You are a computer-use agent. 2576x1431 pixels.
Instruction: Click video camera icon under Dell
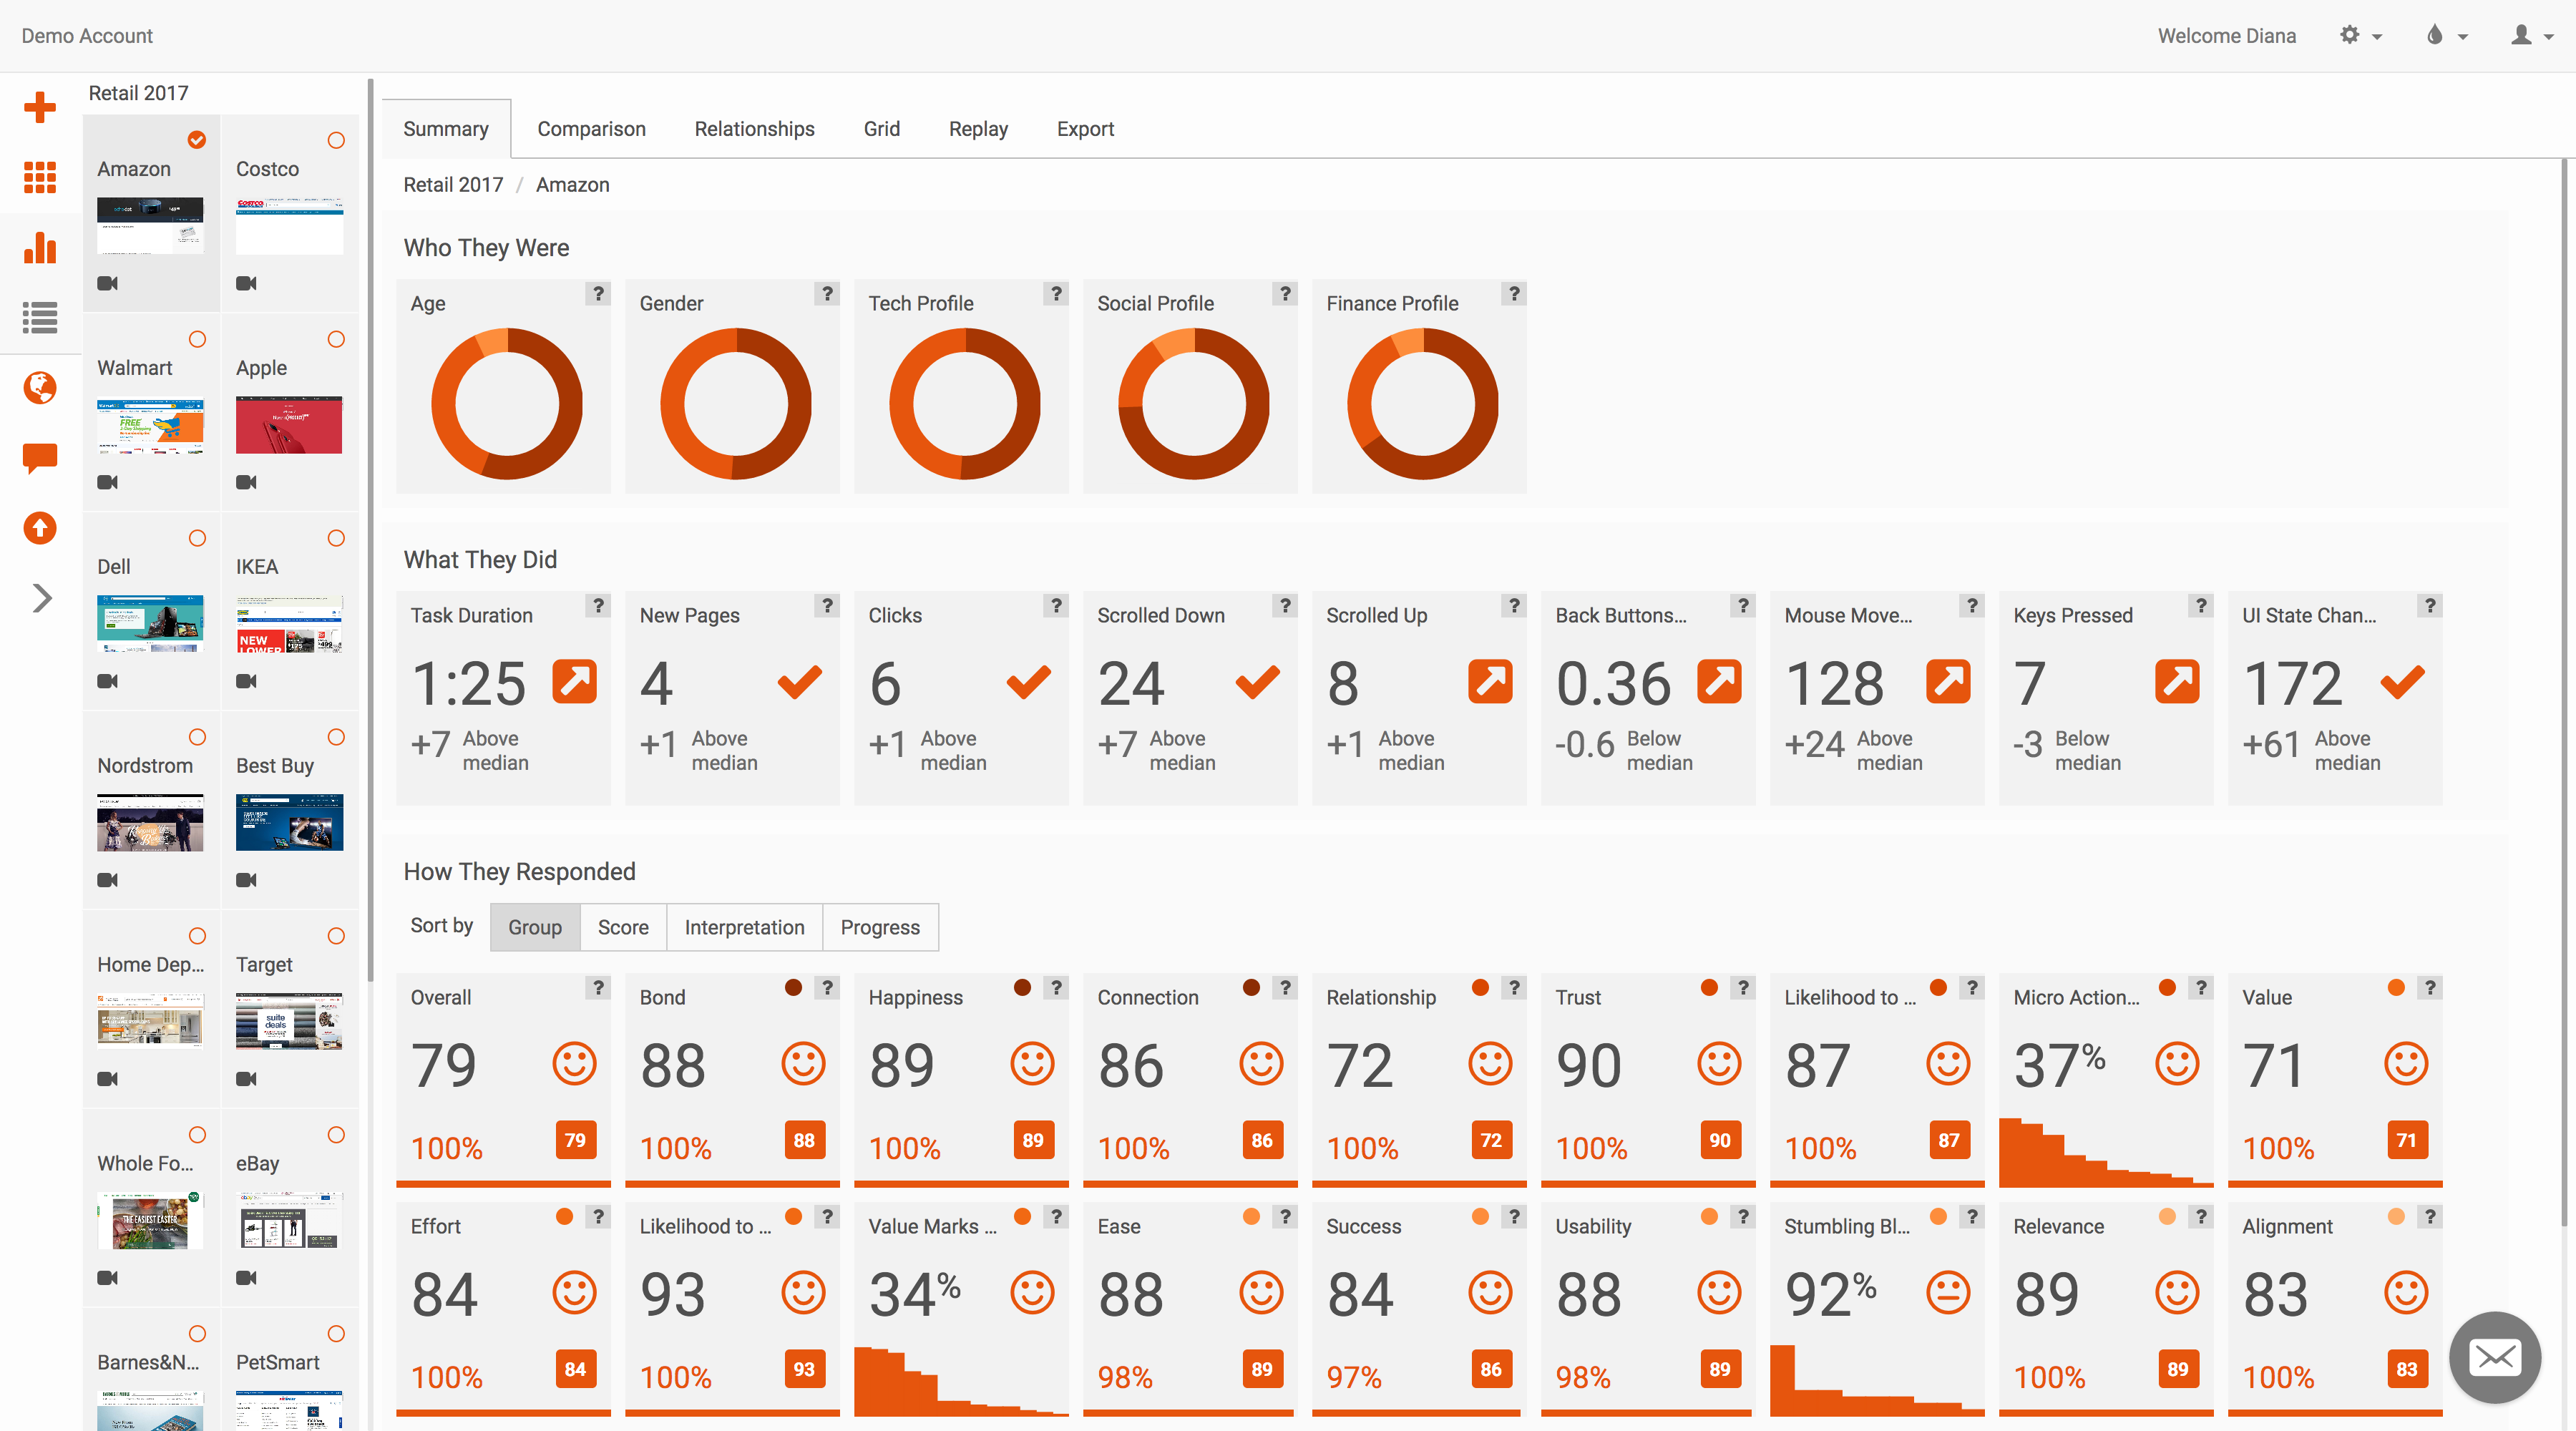[107, 681]
